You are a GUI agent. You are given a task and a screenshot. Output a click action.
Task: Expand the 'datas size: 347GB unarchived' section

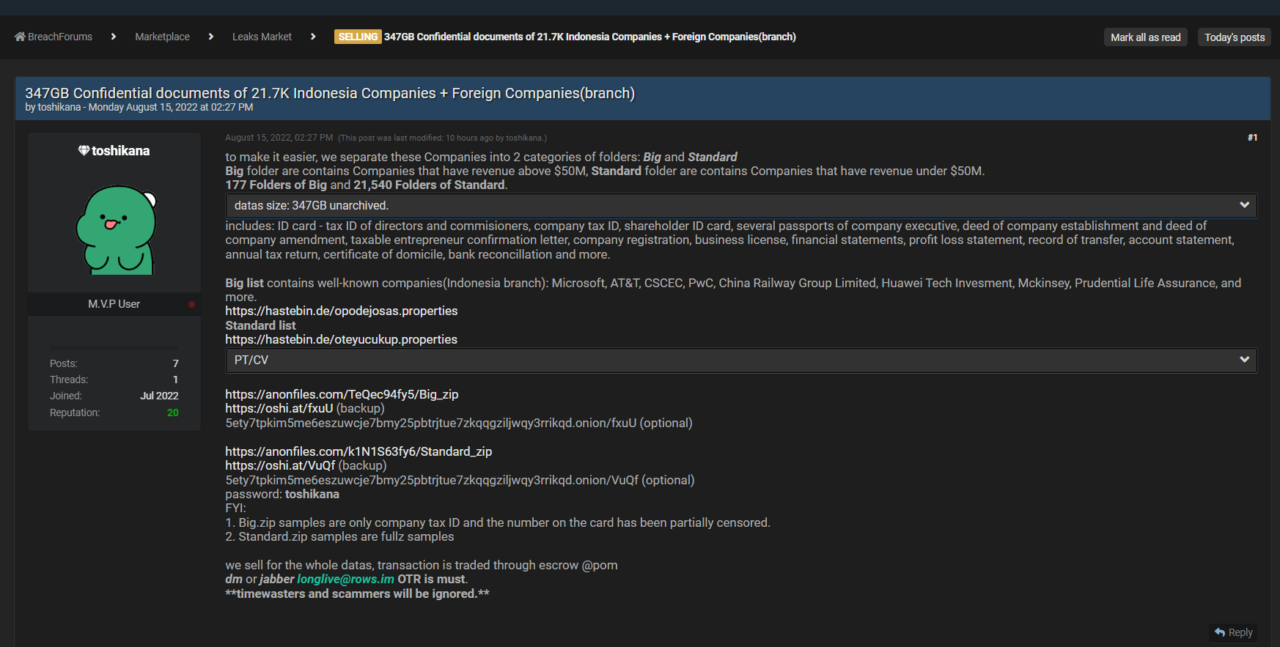[740, 205]
